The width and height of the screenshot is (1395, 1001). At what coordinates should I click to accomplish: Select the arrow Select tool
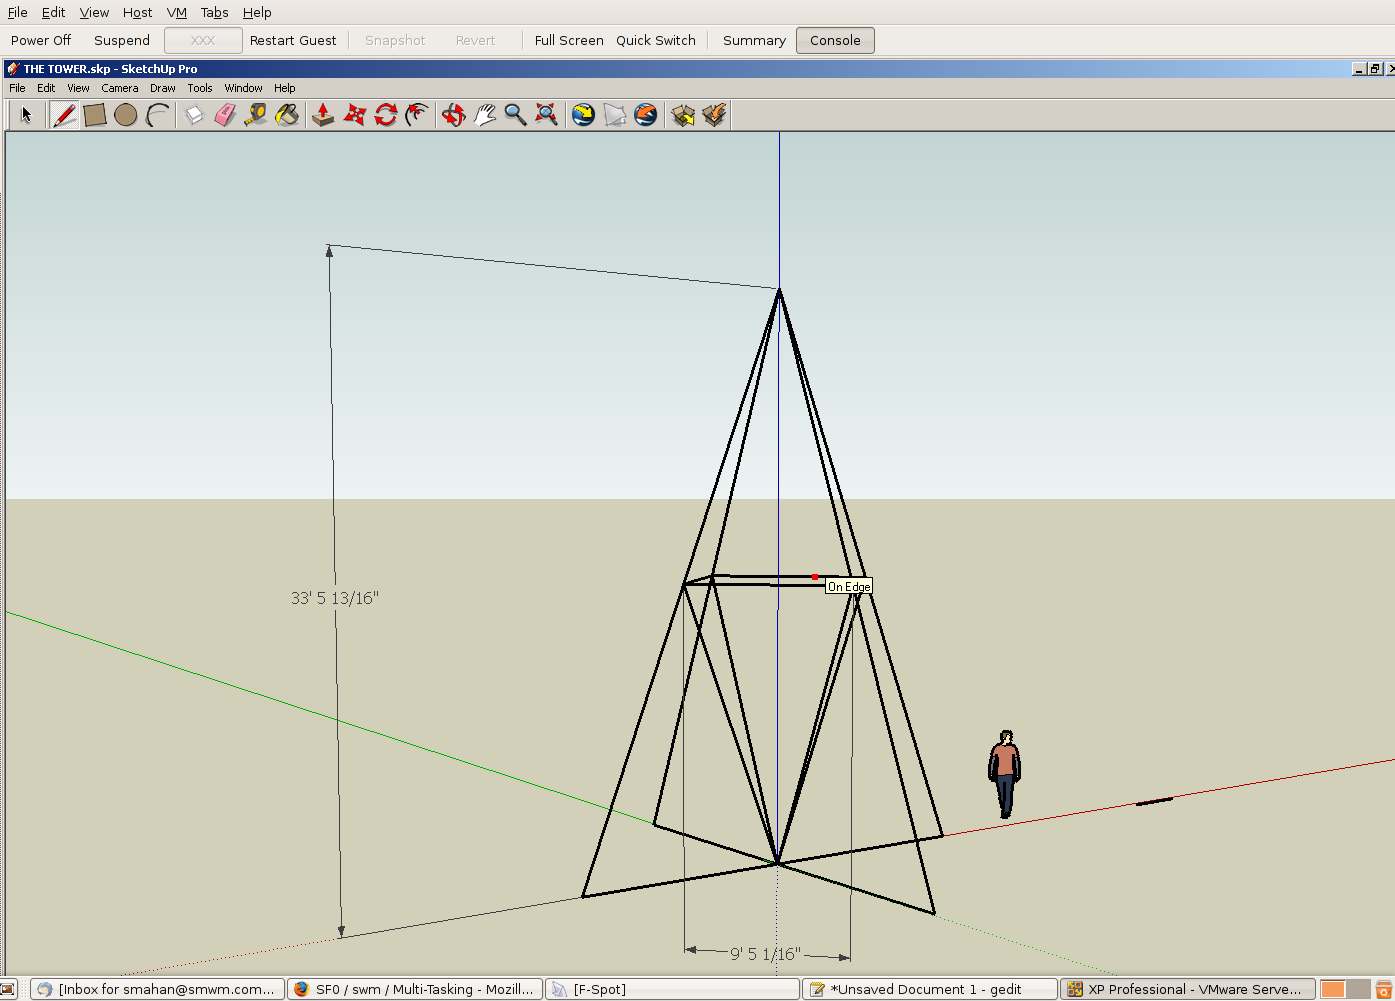coord(26,115)
